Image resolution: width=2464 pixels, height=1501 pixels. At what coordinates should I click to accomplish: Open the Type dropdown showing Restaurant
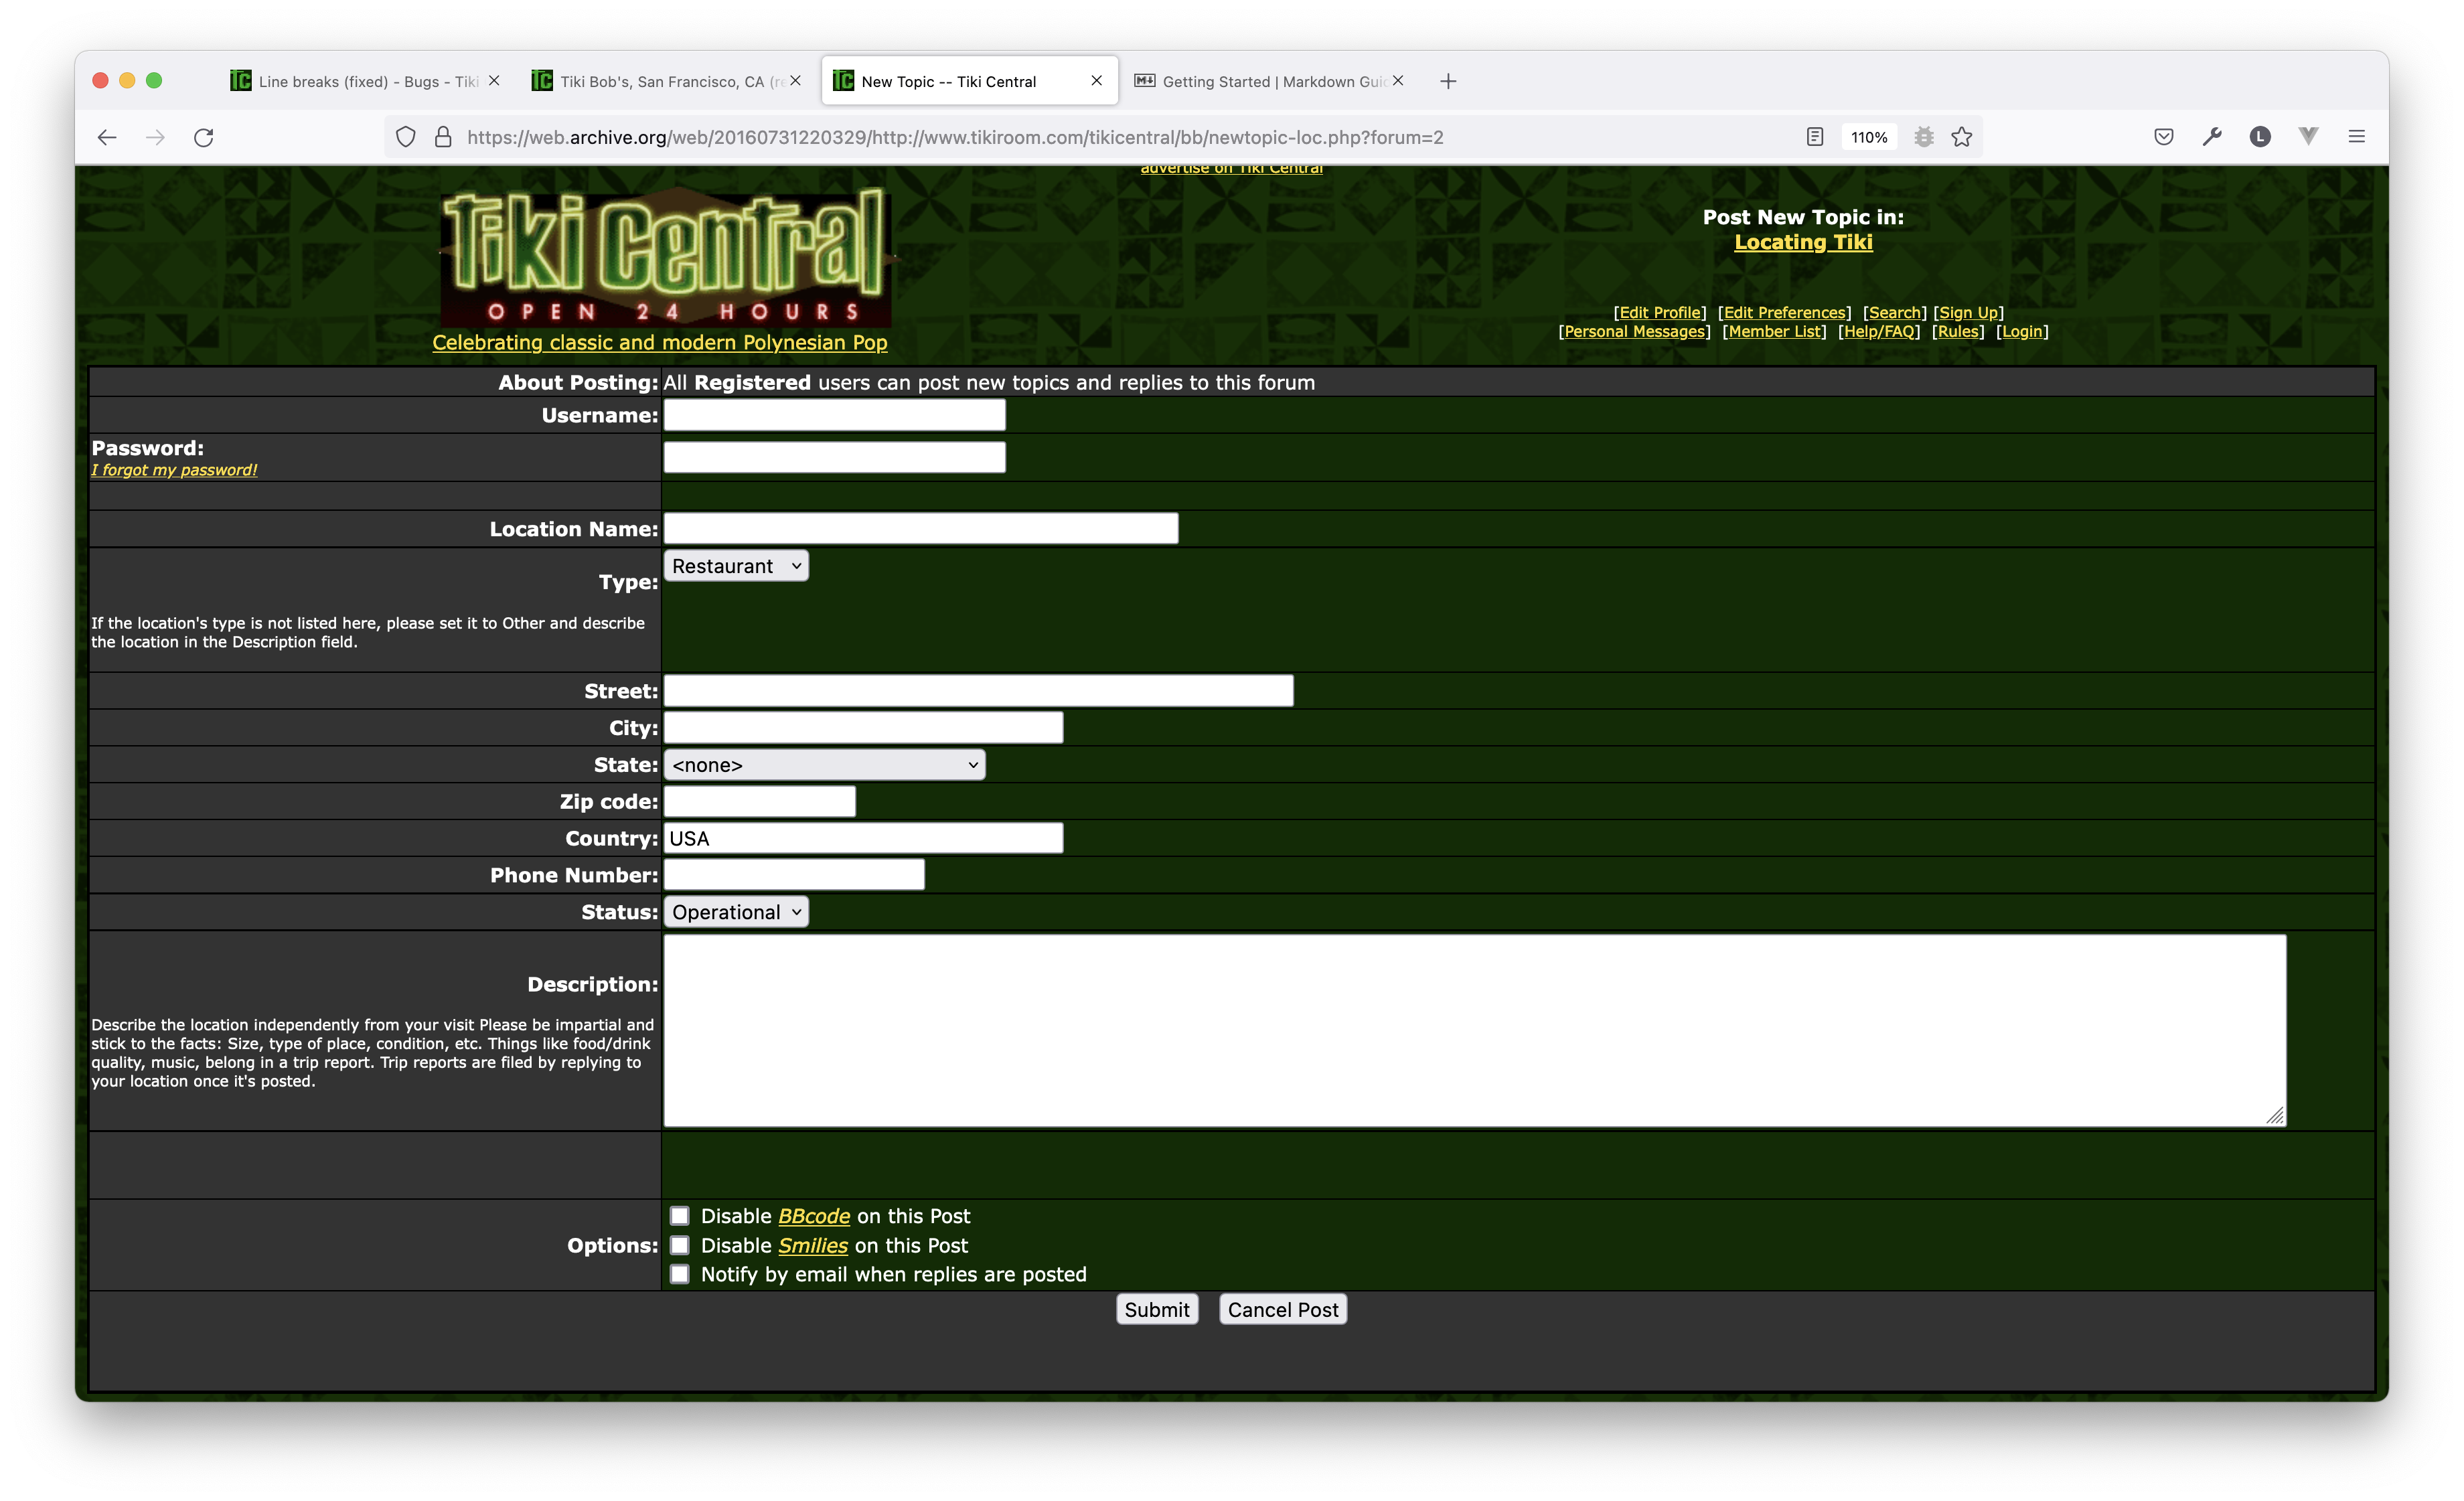[736, 566]
